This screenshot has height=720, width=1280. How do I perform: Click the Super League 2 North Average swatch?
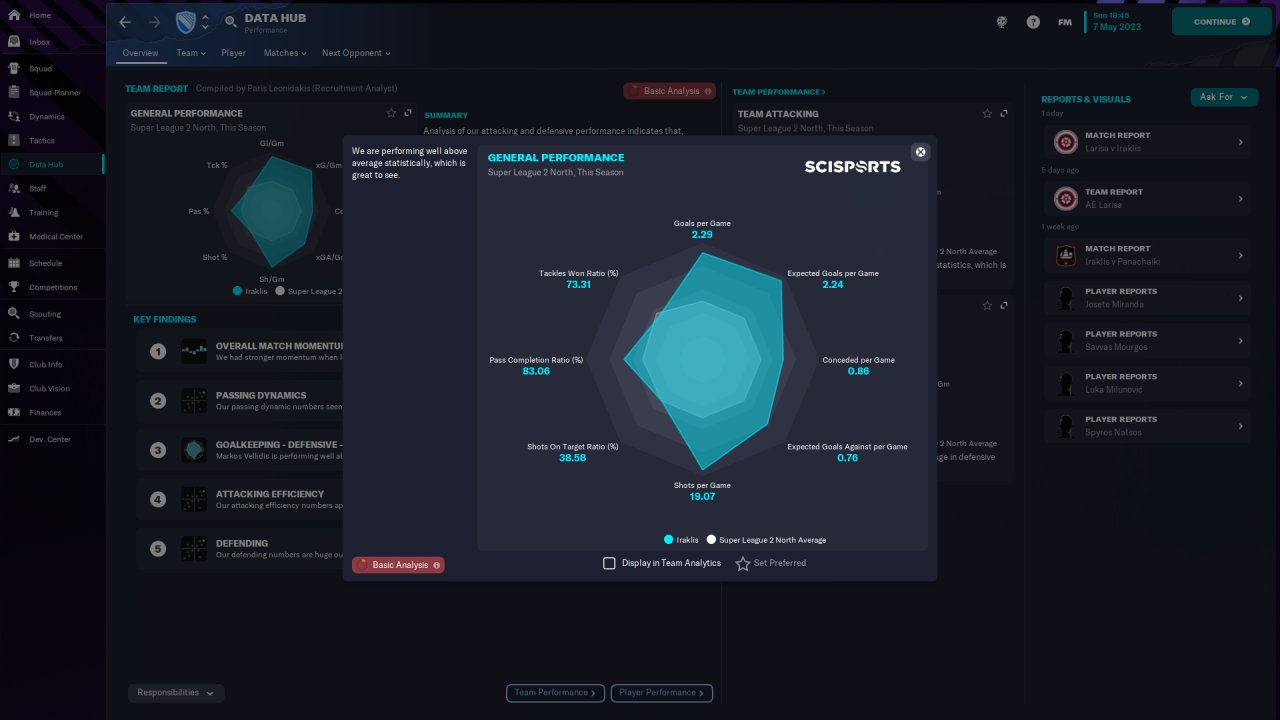pos(711,540)
